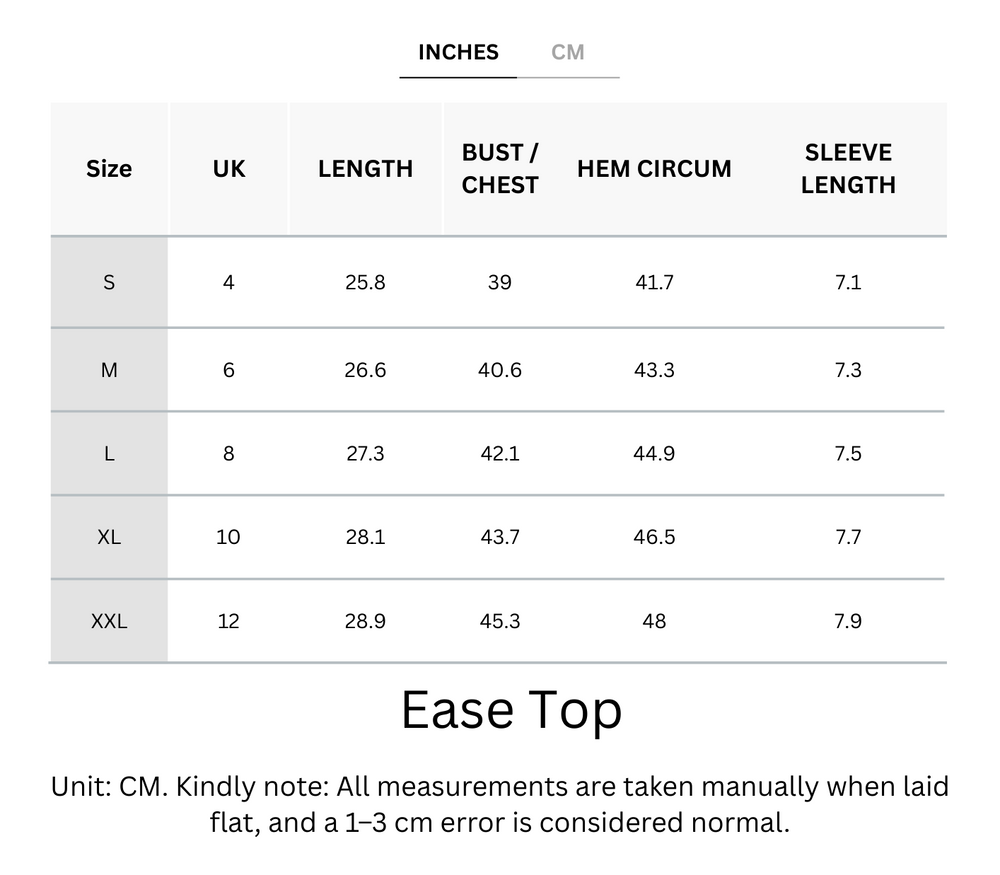Click the sleeve length value 7.7
The image size is (1000, 875).
point(848,537)
